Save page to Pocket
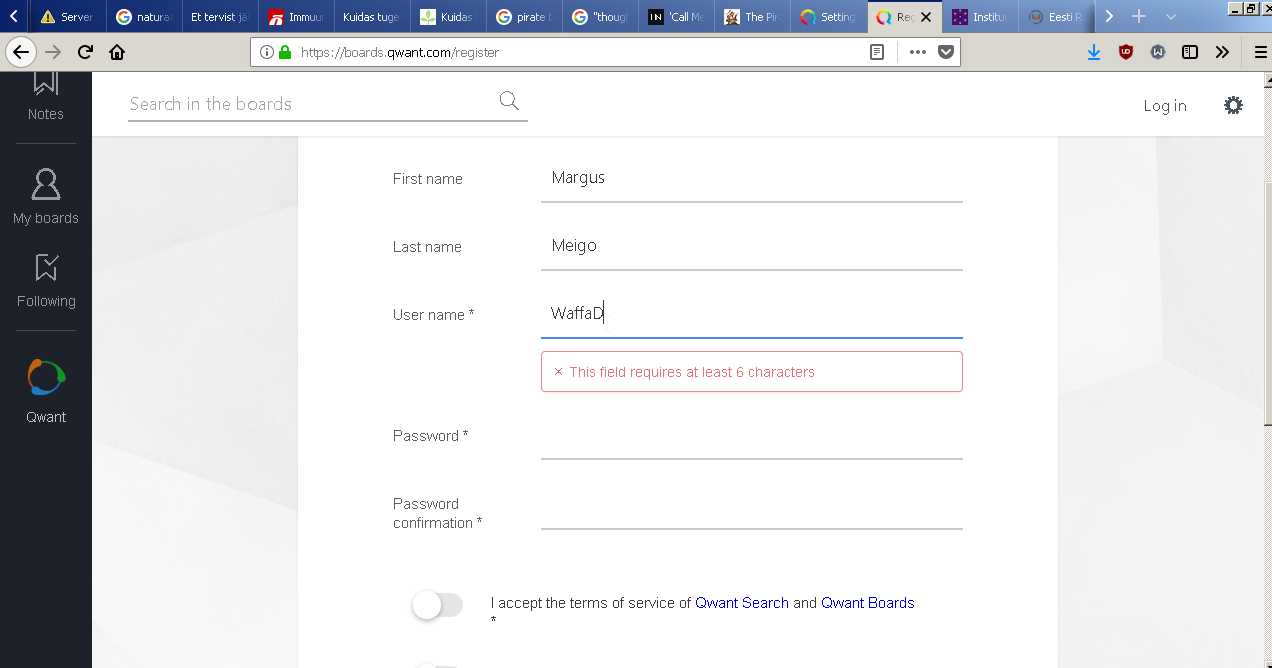This screenshot has width=1272, height=668. point(945,52)
